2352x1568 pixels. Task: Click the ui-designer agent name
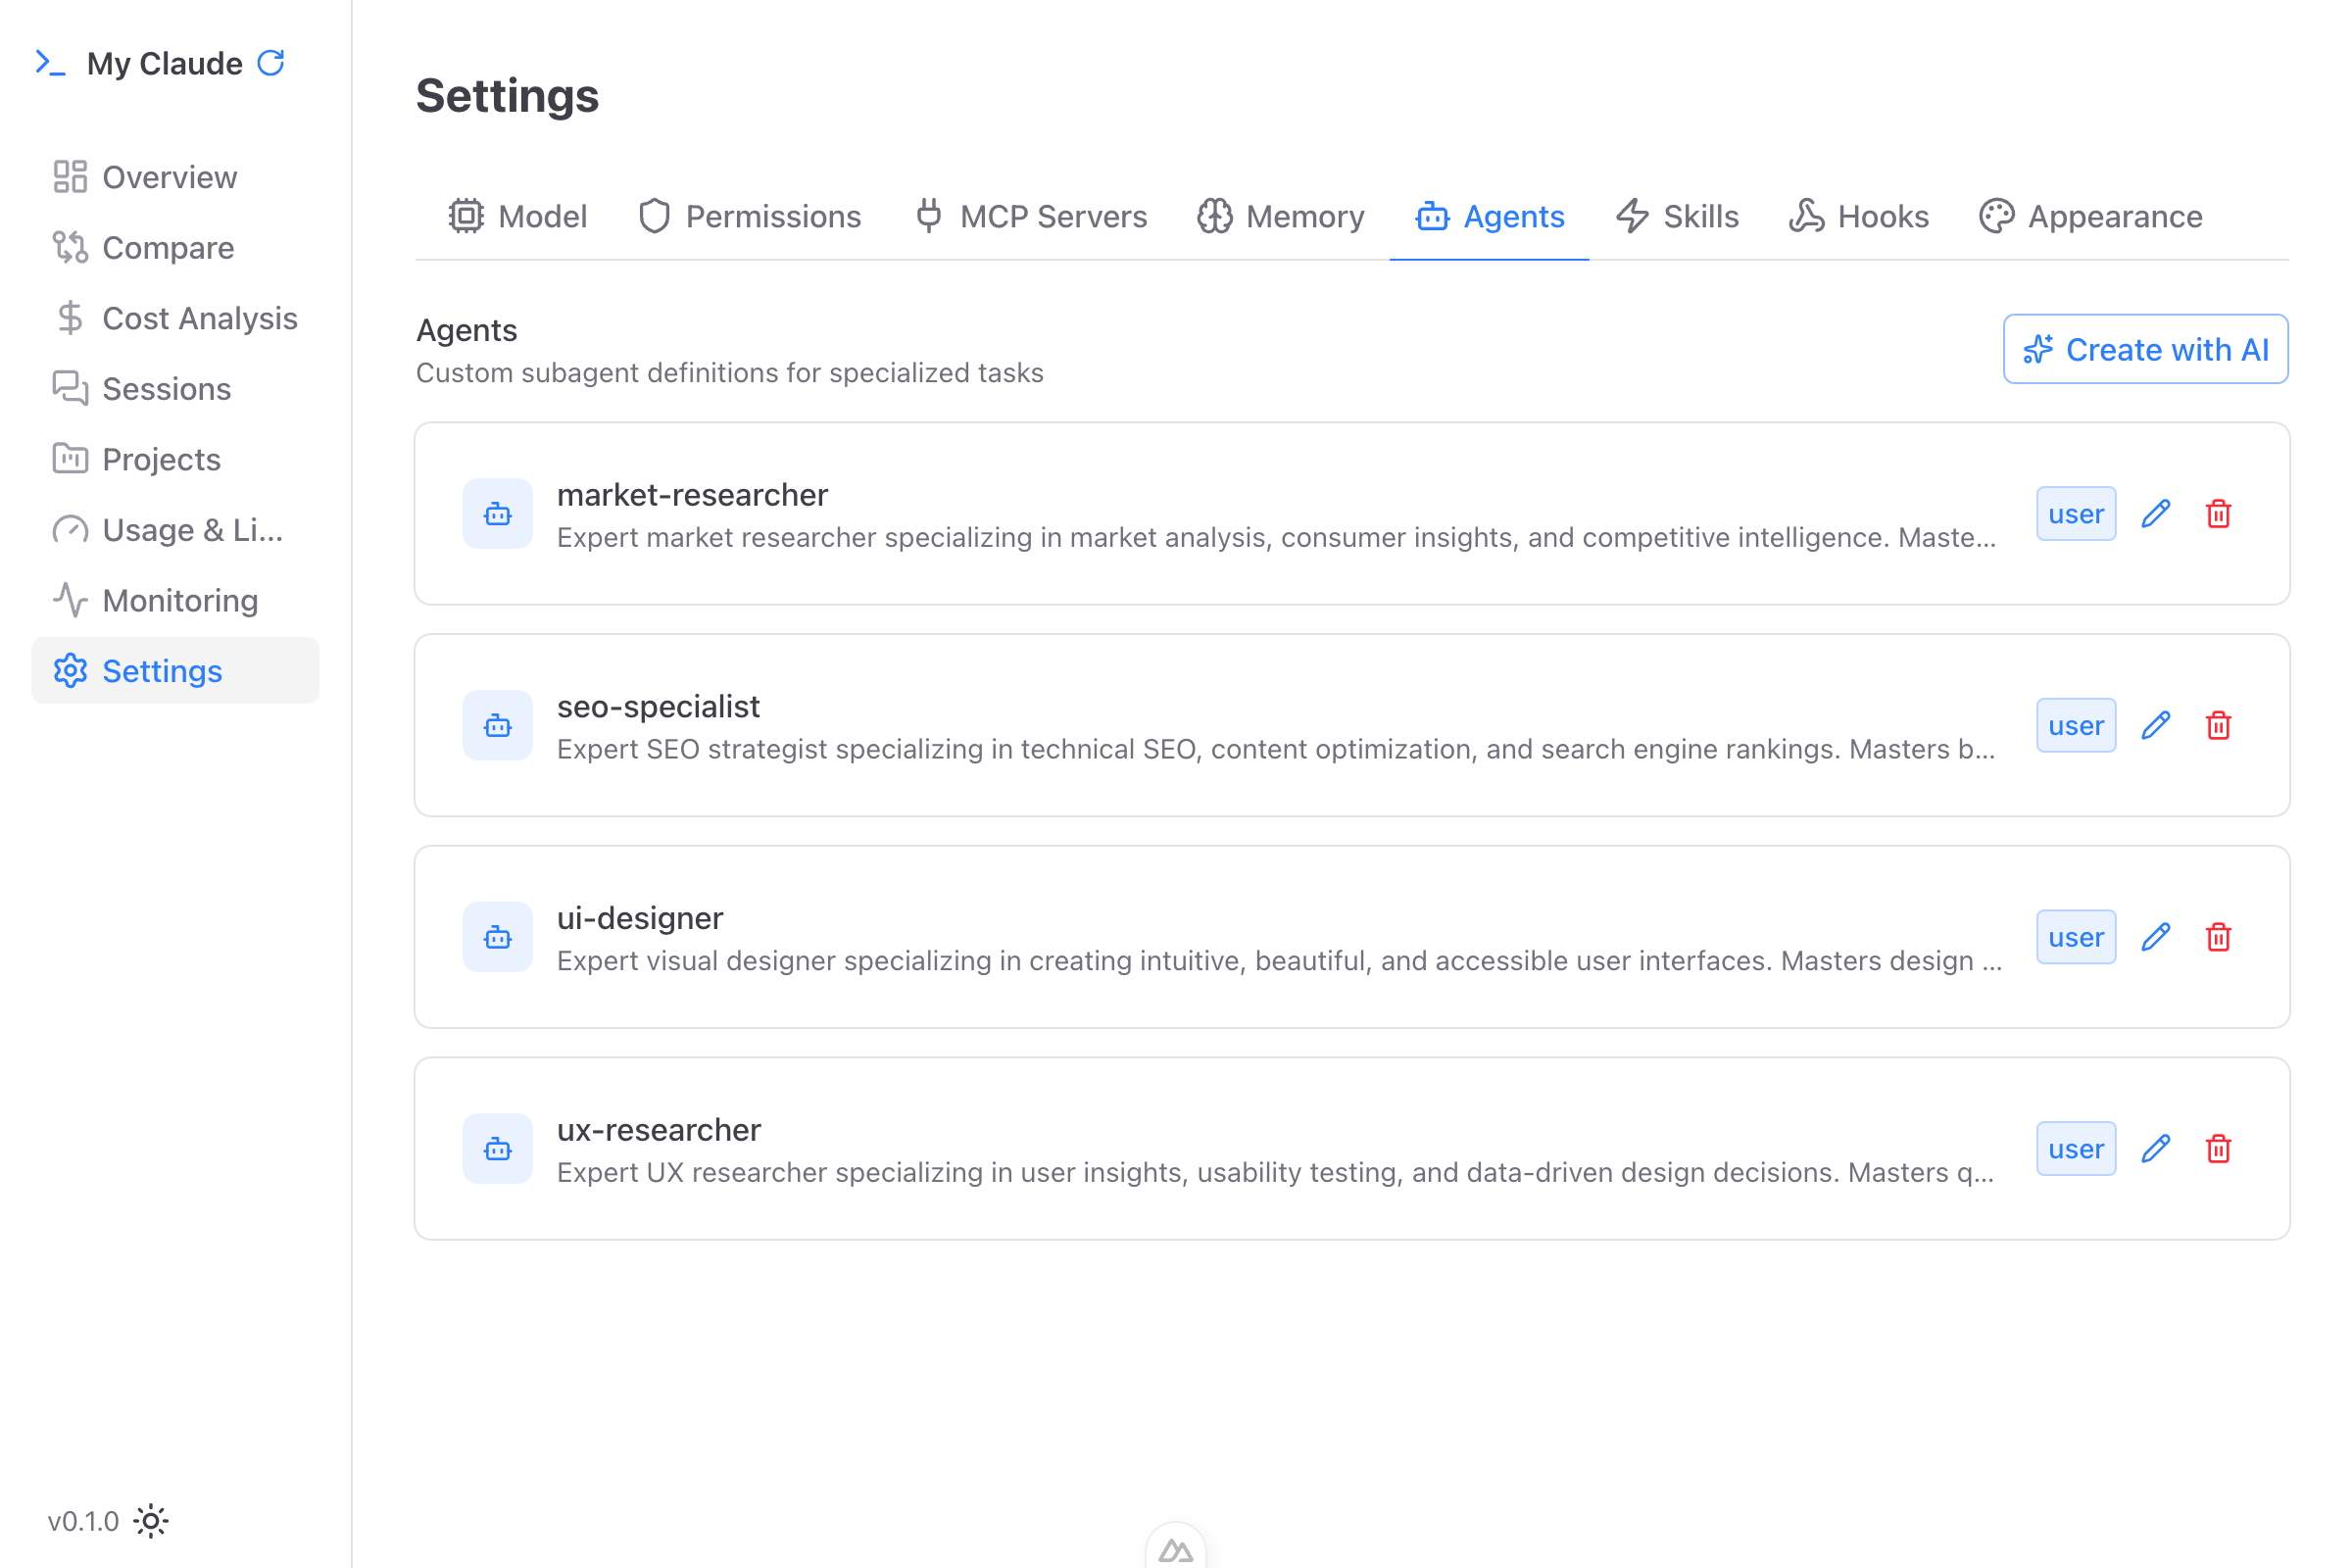pos(640,918)
